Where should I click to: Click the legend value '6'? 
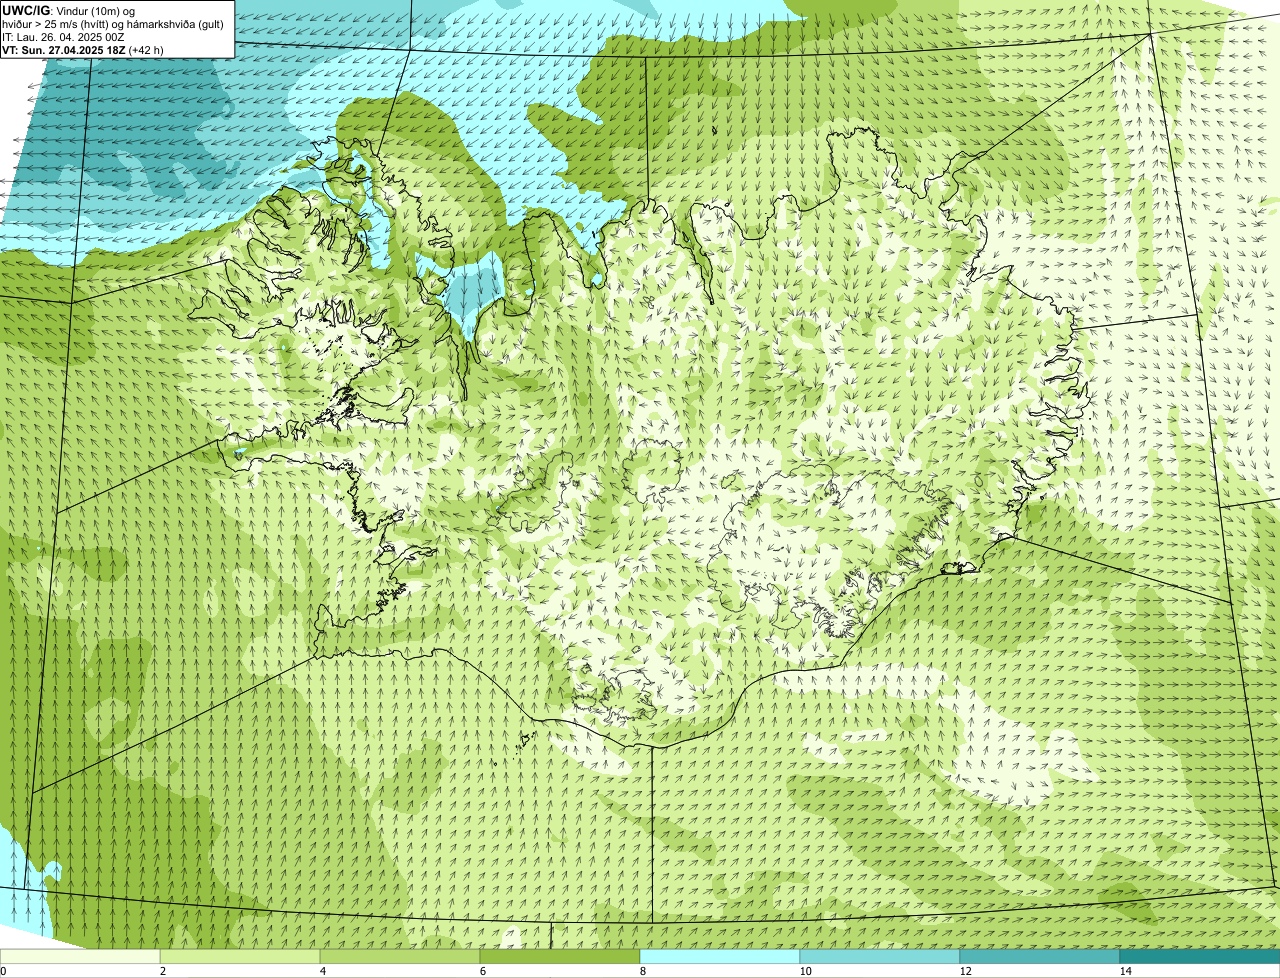coord(482,971)
